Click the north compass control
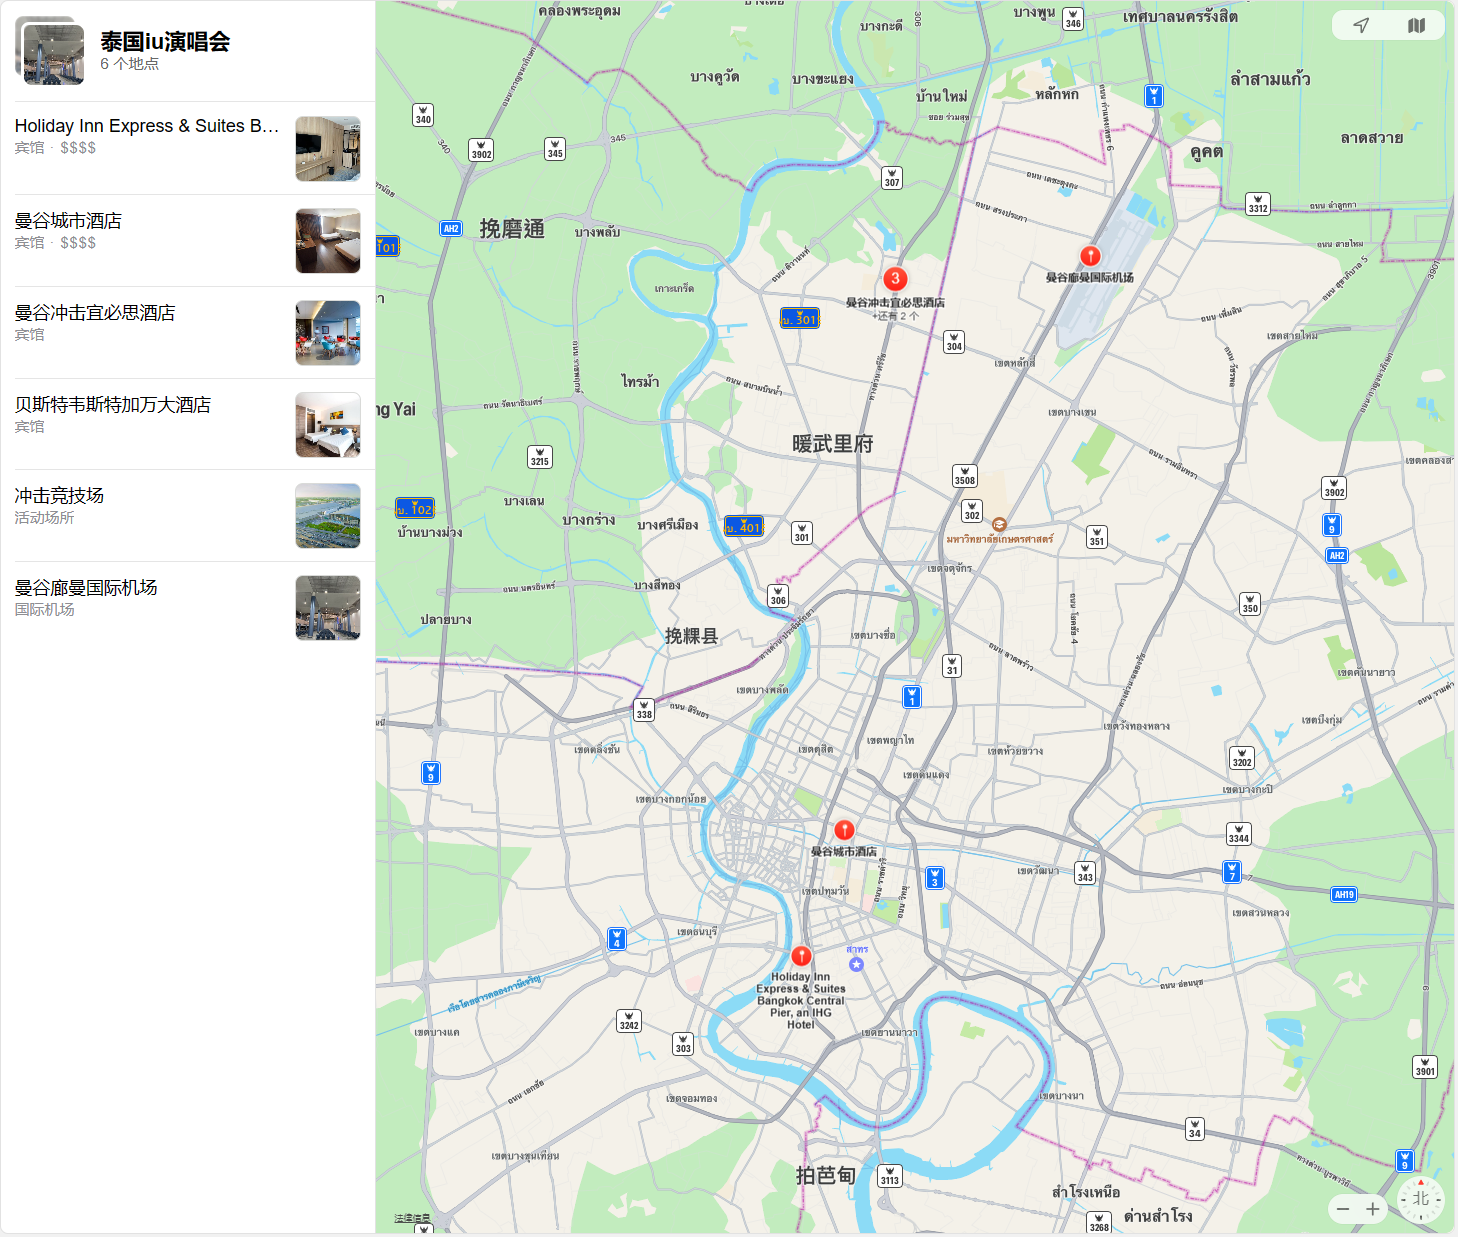Screen dimensions: 1458x1237 (1421, 1199)
